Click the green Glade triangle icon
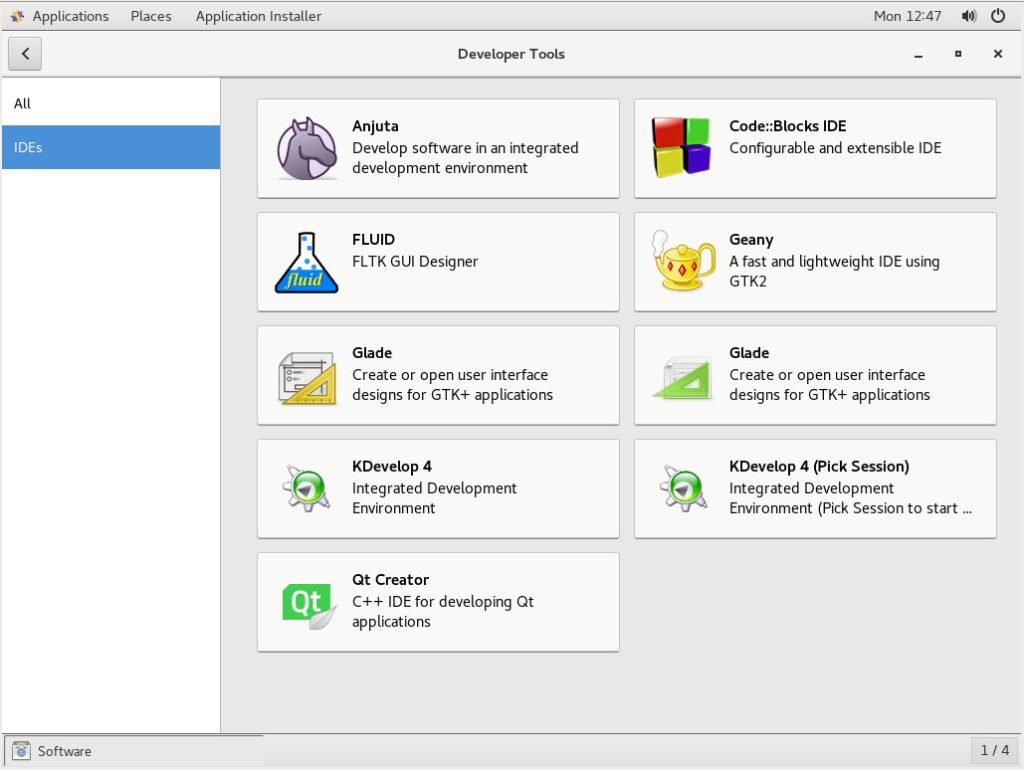1024x770 pixels. click(x=684, y=376)
